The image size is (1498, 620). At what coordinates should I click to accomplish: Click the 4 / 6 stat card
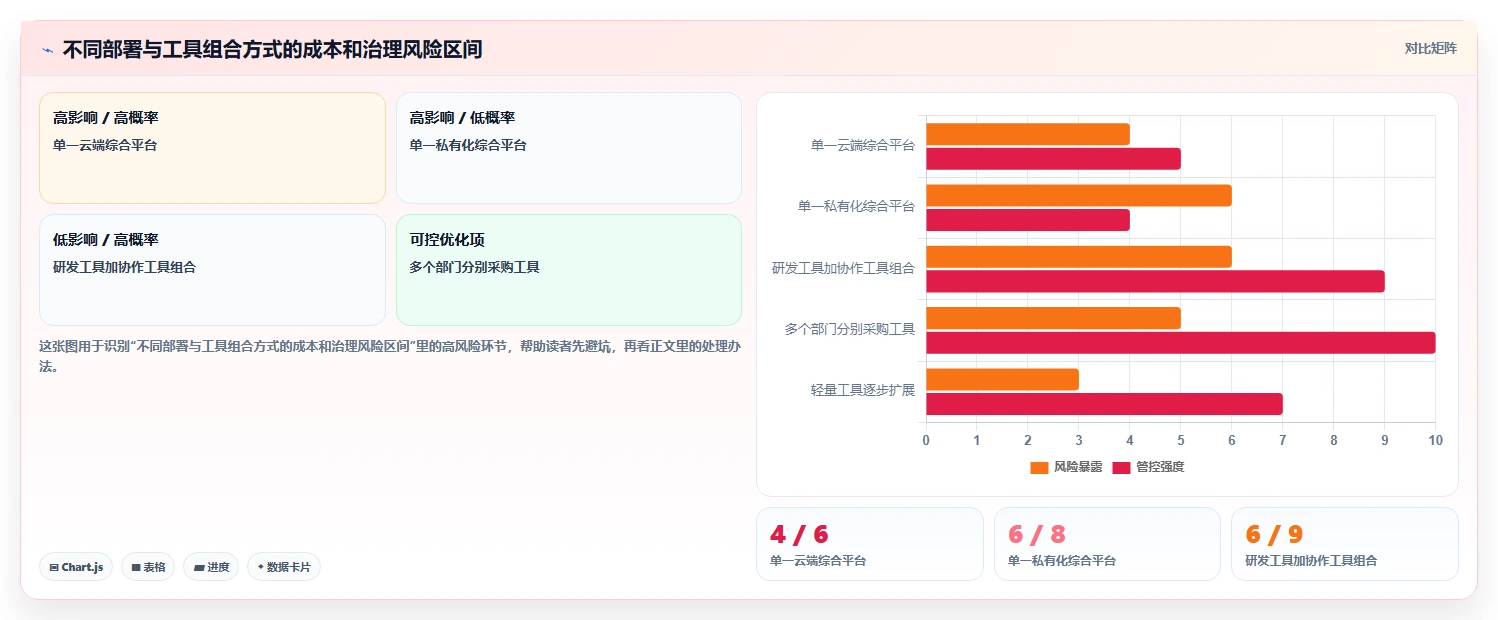tap(870, 544)
